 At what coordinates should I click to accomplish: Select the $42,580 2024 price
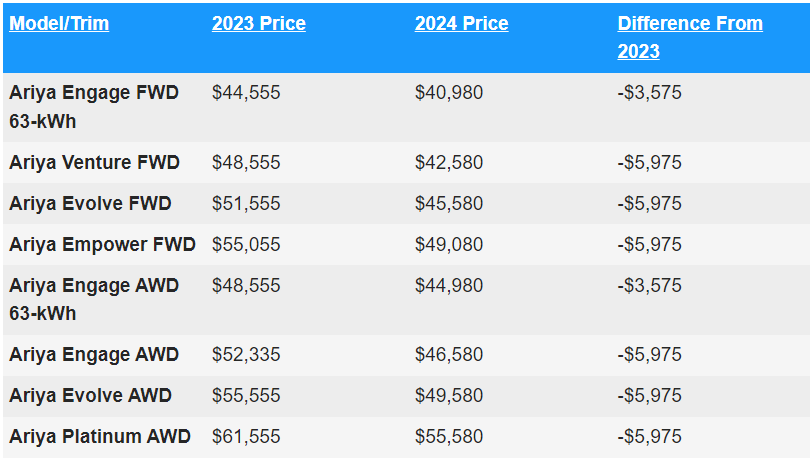pyautogui.click(x=449, y=162)
